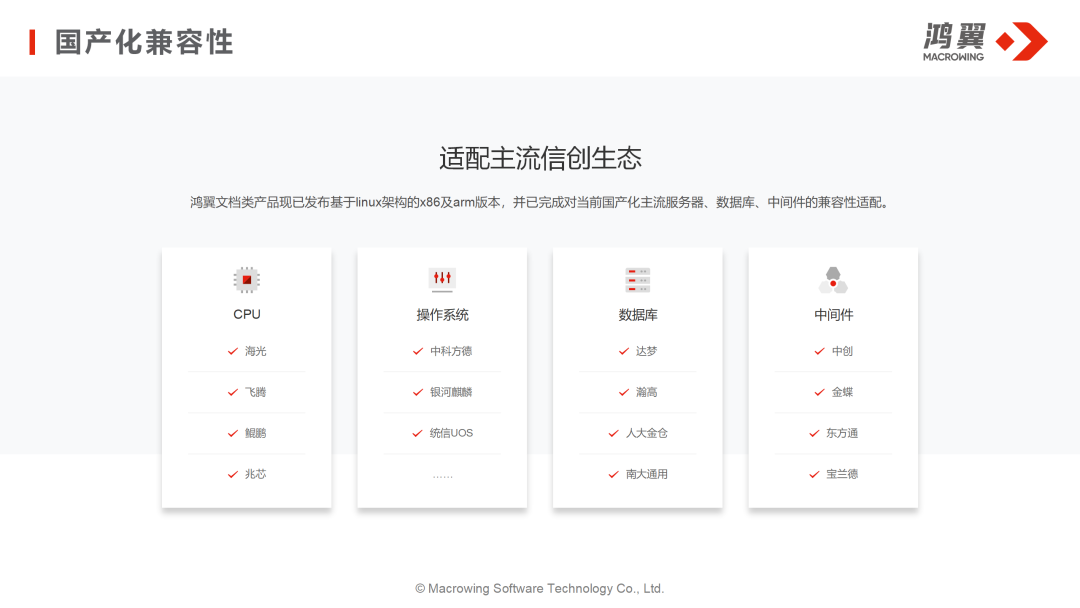Click the 数据库 card heading
1080x608 pixels.
(638, 315)
